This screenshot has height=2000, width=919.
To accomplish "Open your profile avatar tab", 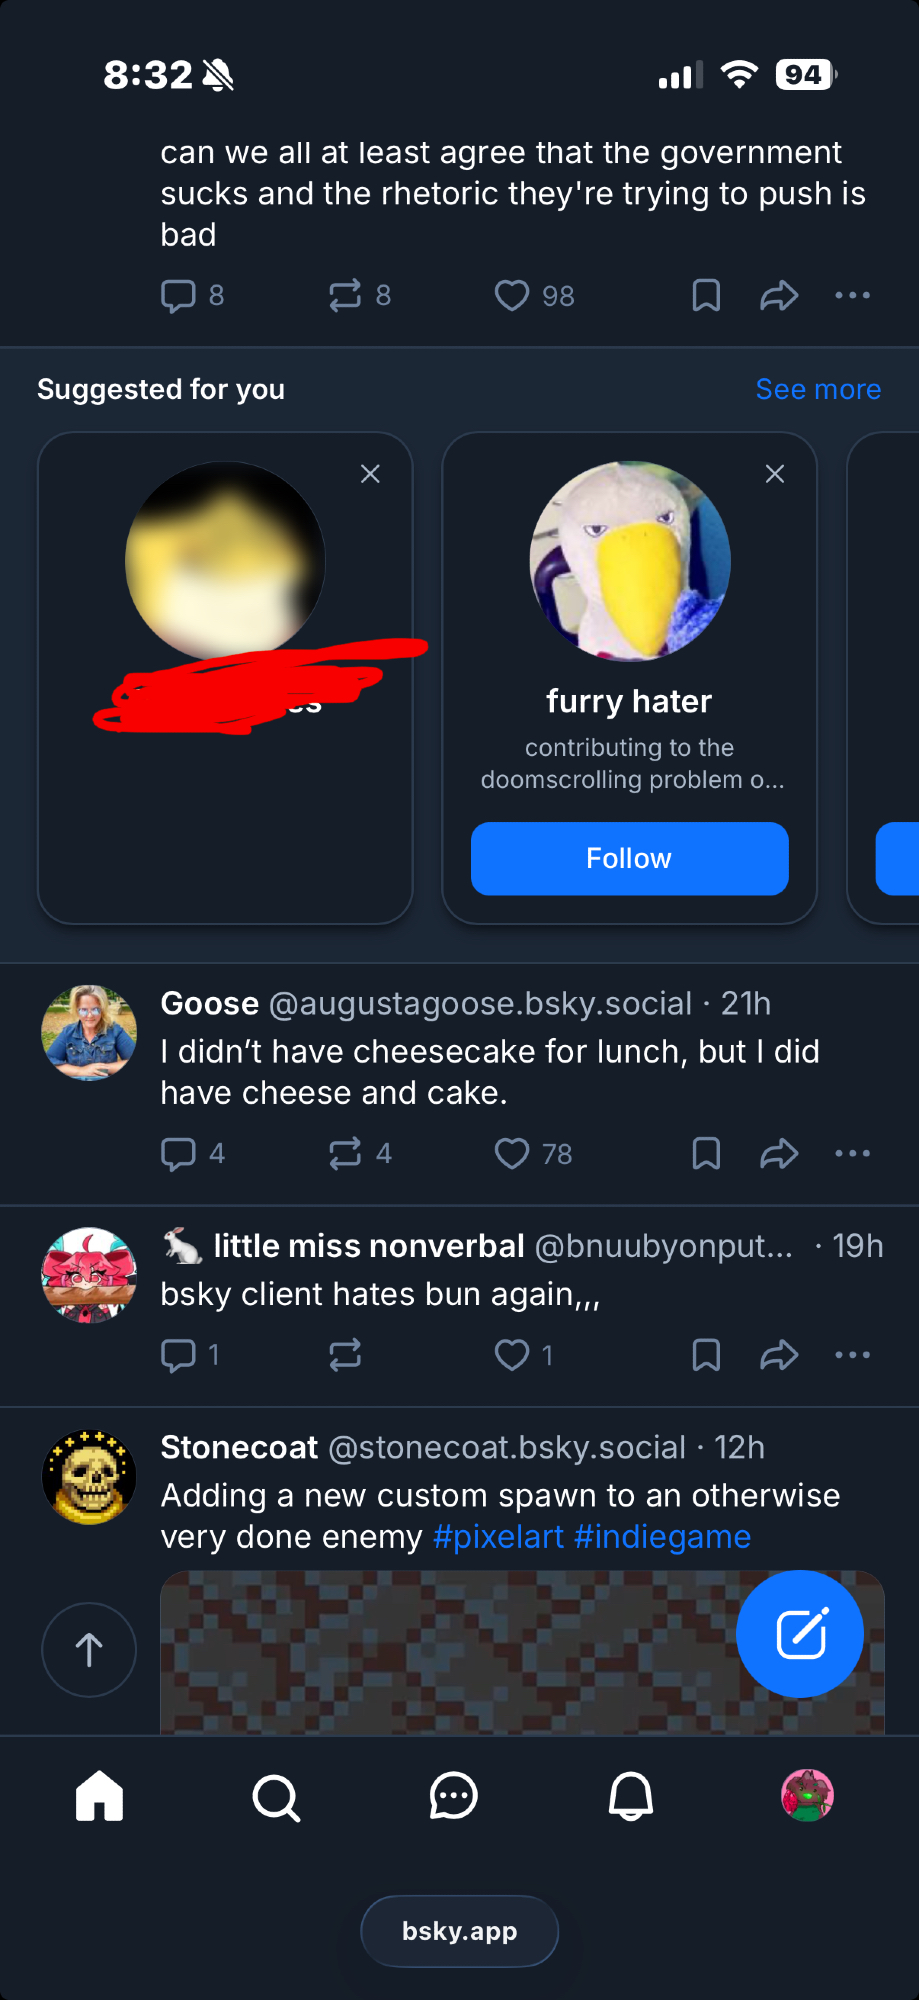I will [807, 1796].
